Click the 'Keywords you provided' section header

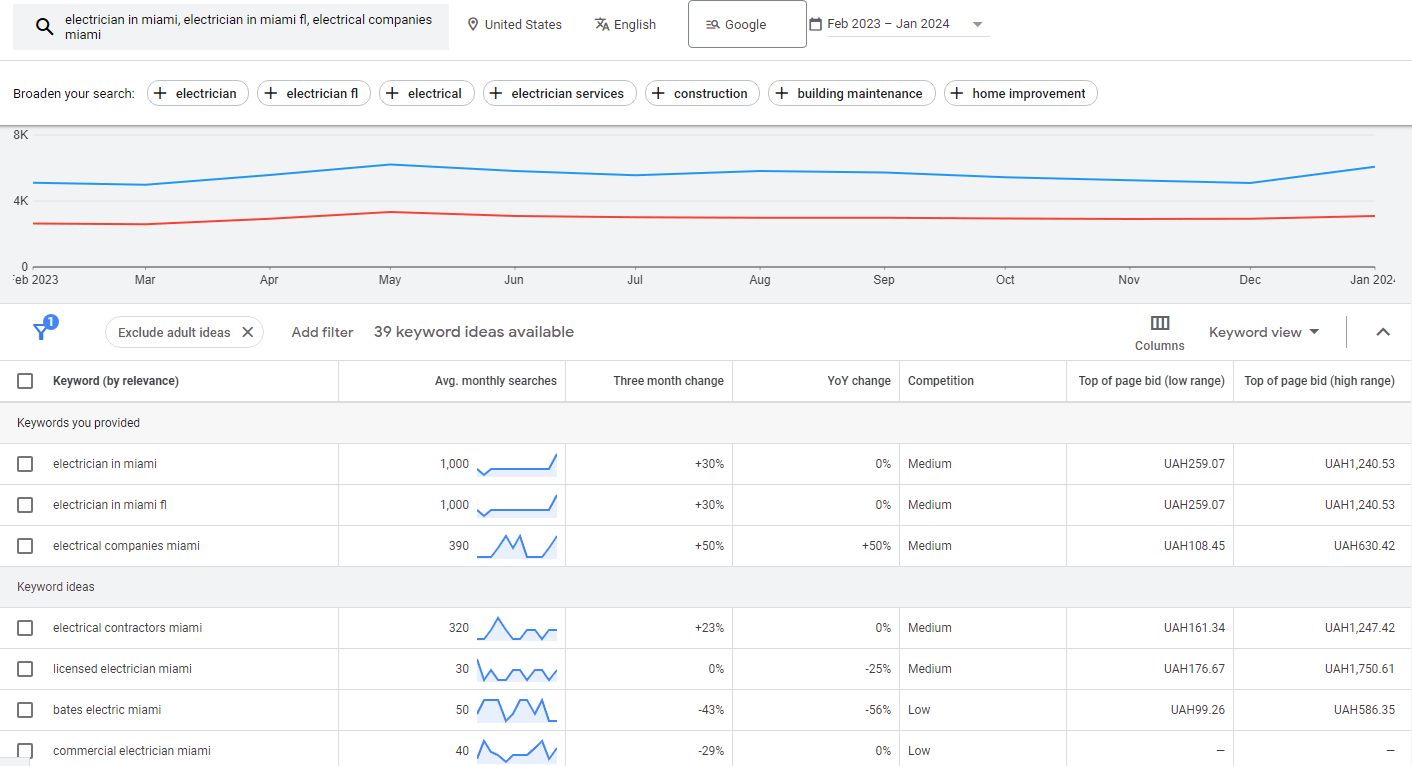[x=78, y=423]
